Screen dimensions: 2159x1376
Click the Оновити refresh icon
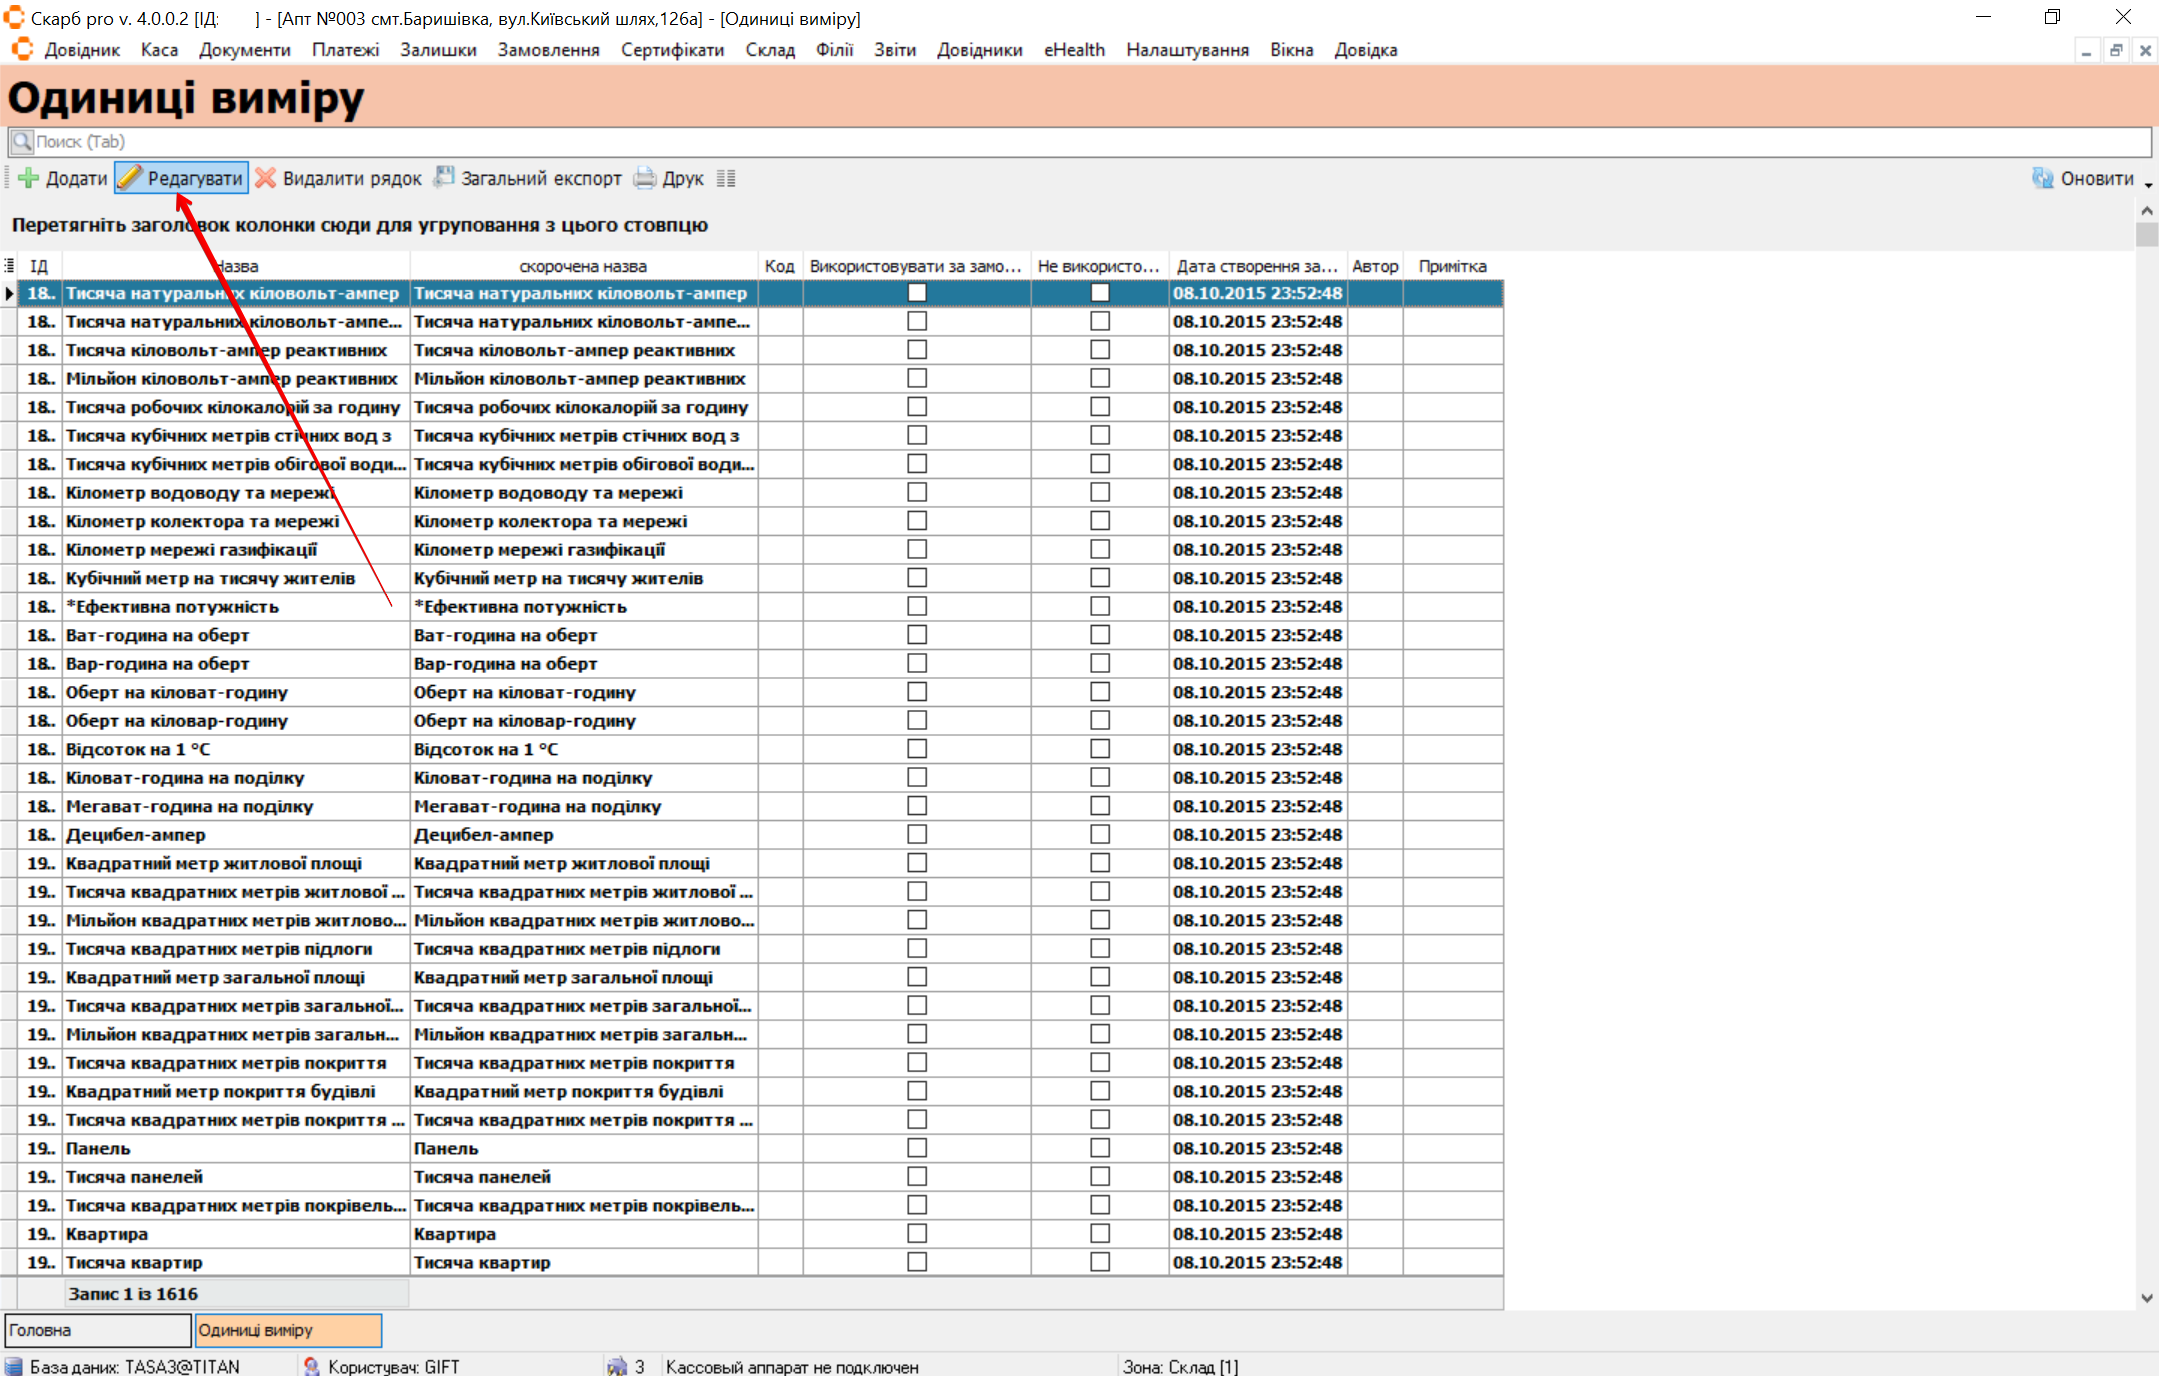pos(2042,178)
